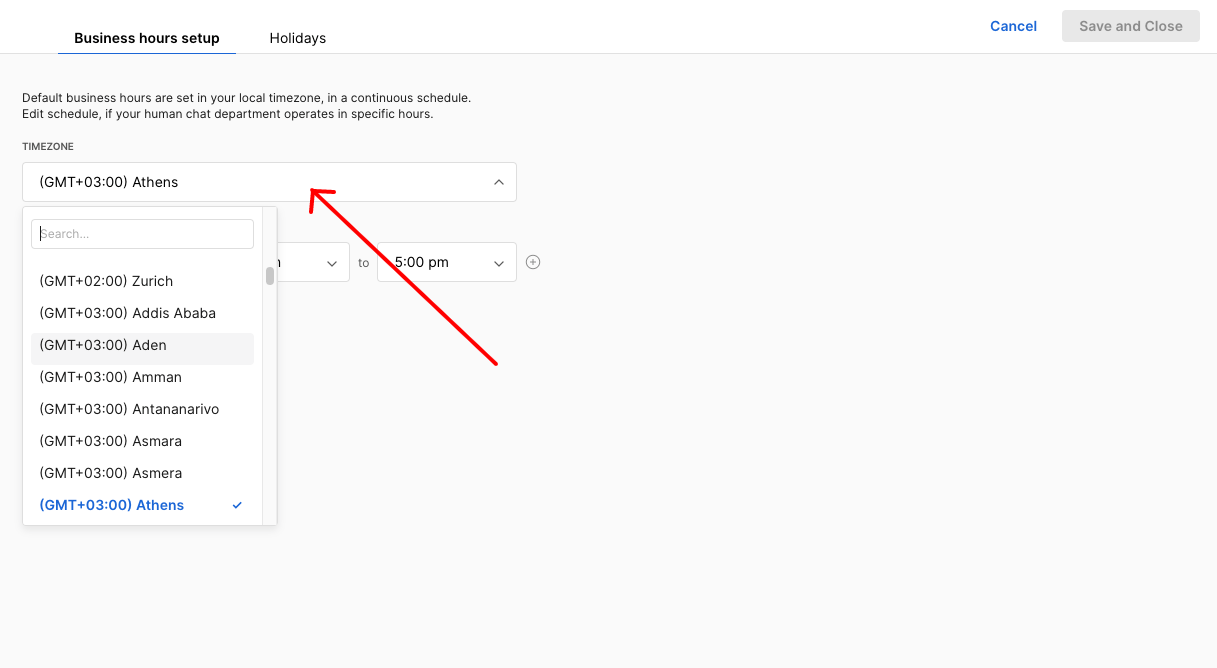Click the plus icon to add hours
1217x668 pixels.
[x=533, y=262]
